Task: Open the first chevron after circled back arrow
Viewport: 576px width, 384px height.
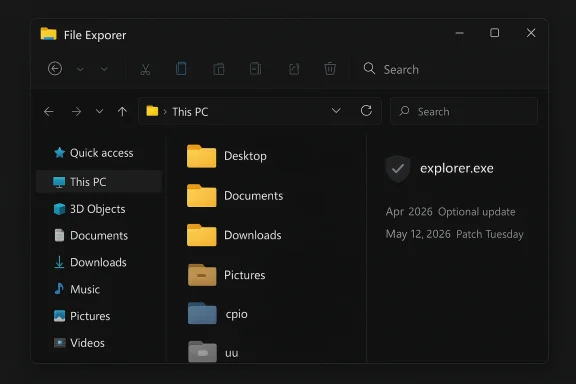Action: [80, 69]
